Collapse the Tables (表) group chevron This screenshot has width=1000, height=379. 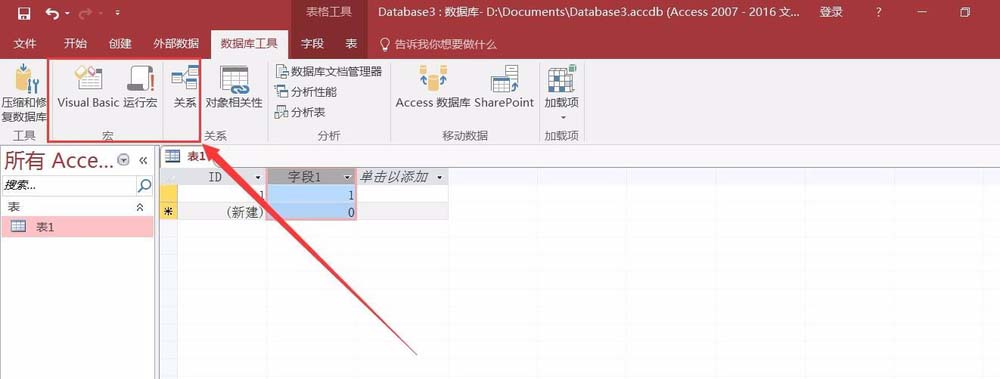(140, 207)
